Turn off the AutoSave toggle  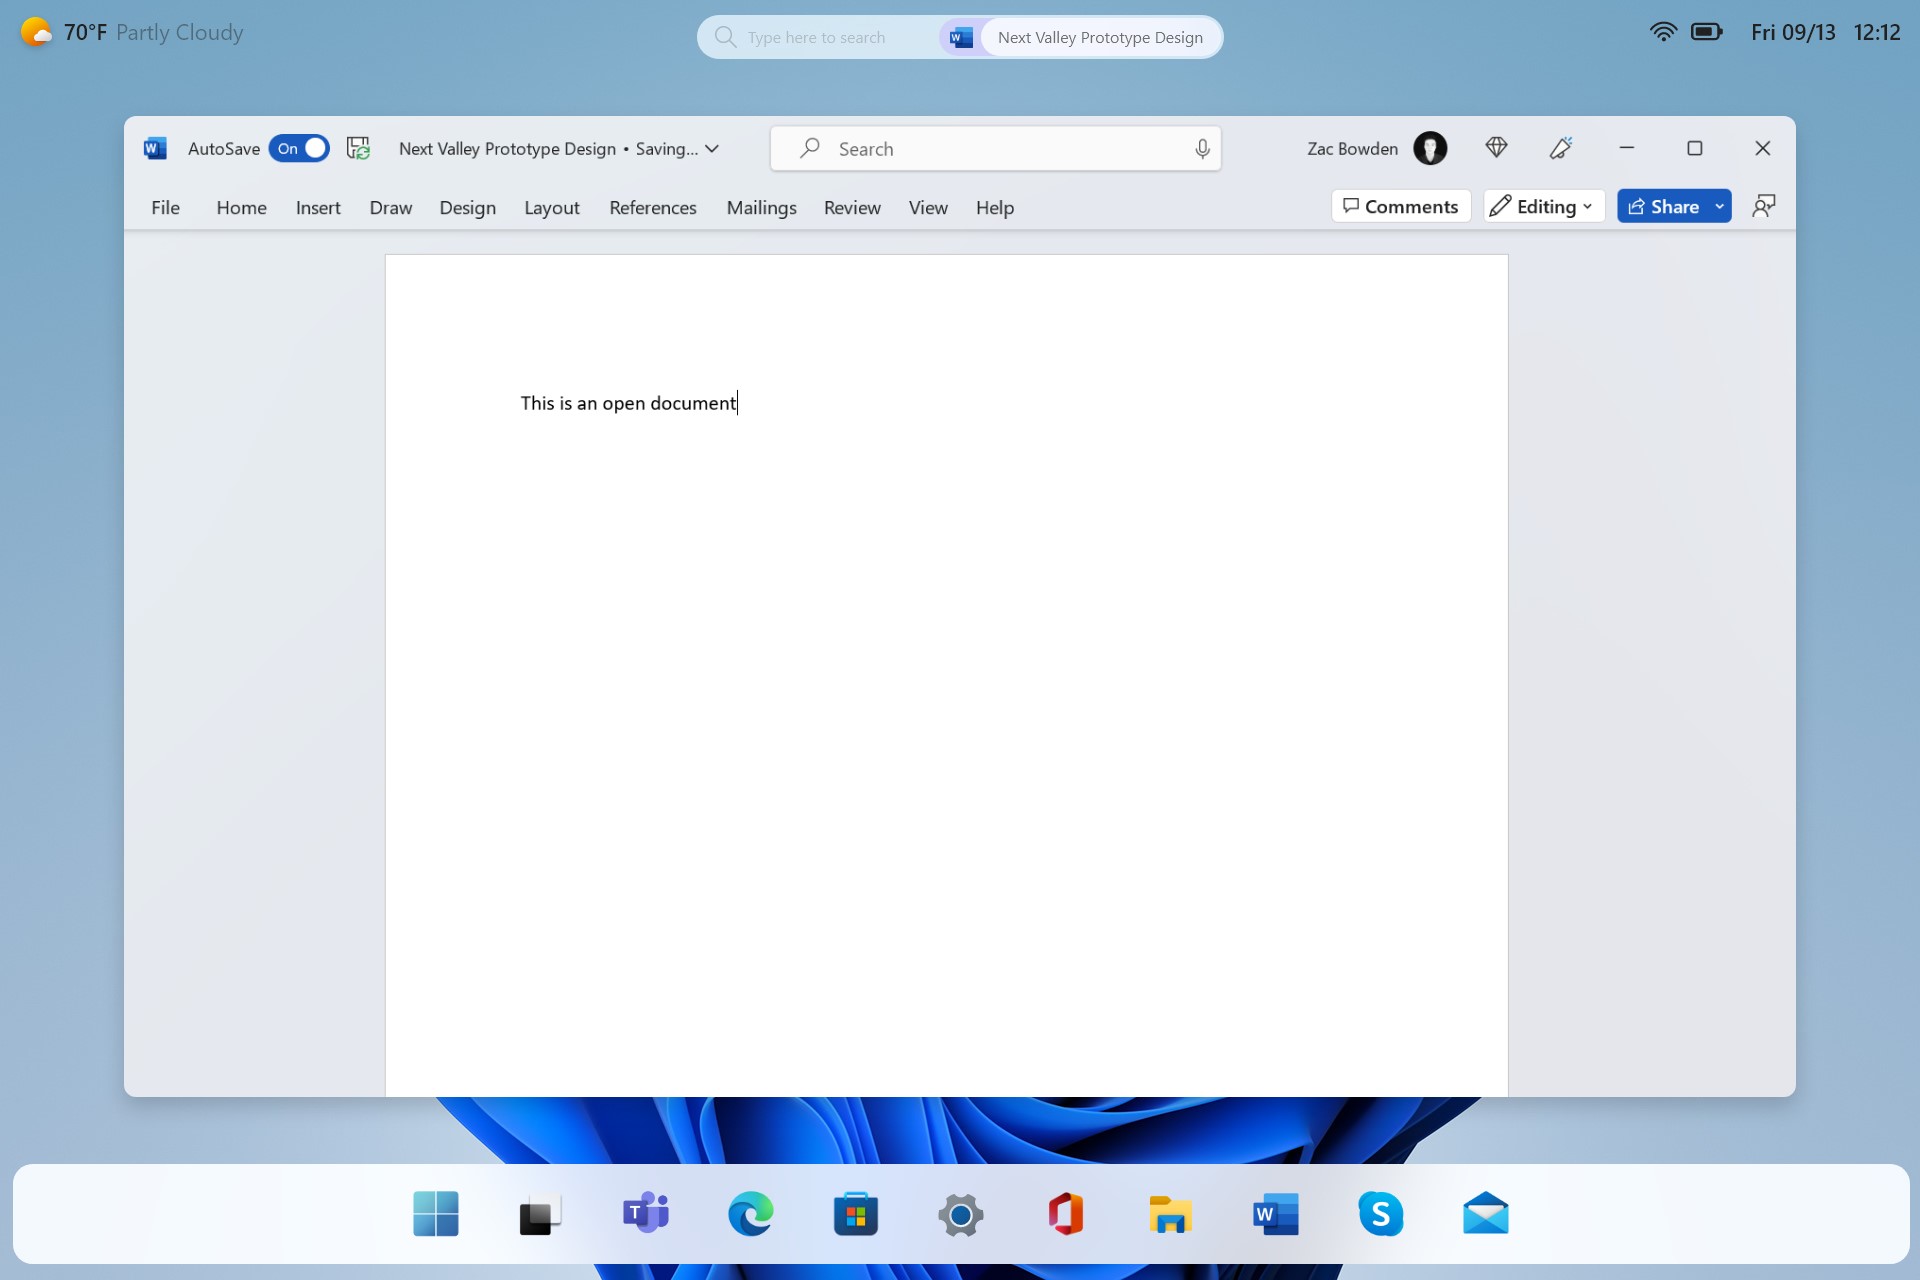[x=299, y=148]
